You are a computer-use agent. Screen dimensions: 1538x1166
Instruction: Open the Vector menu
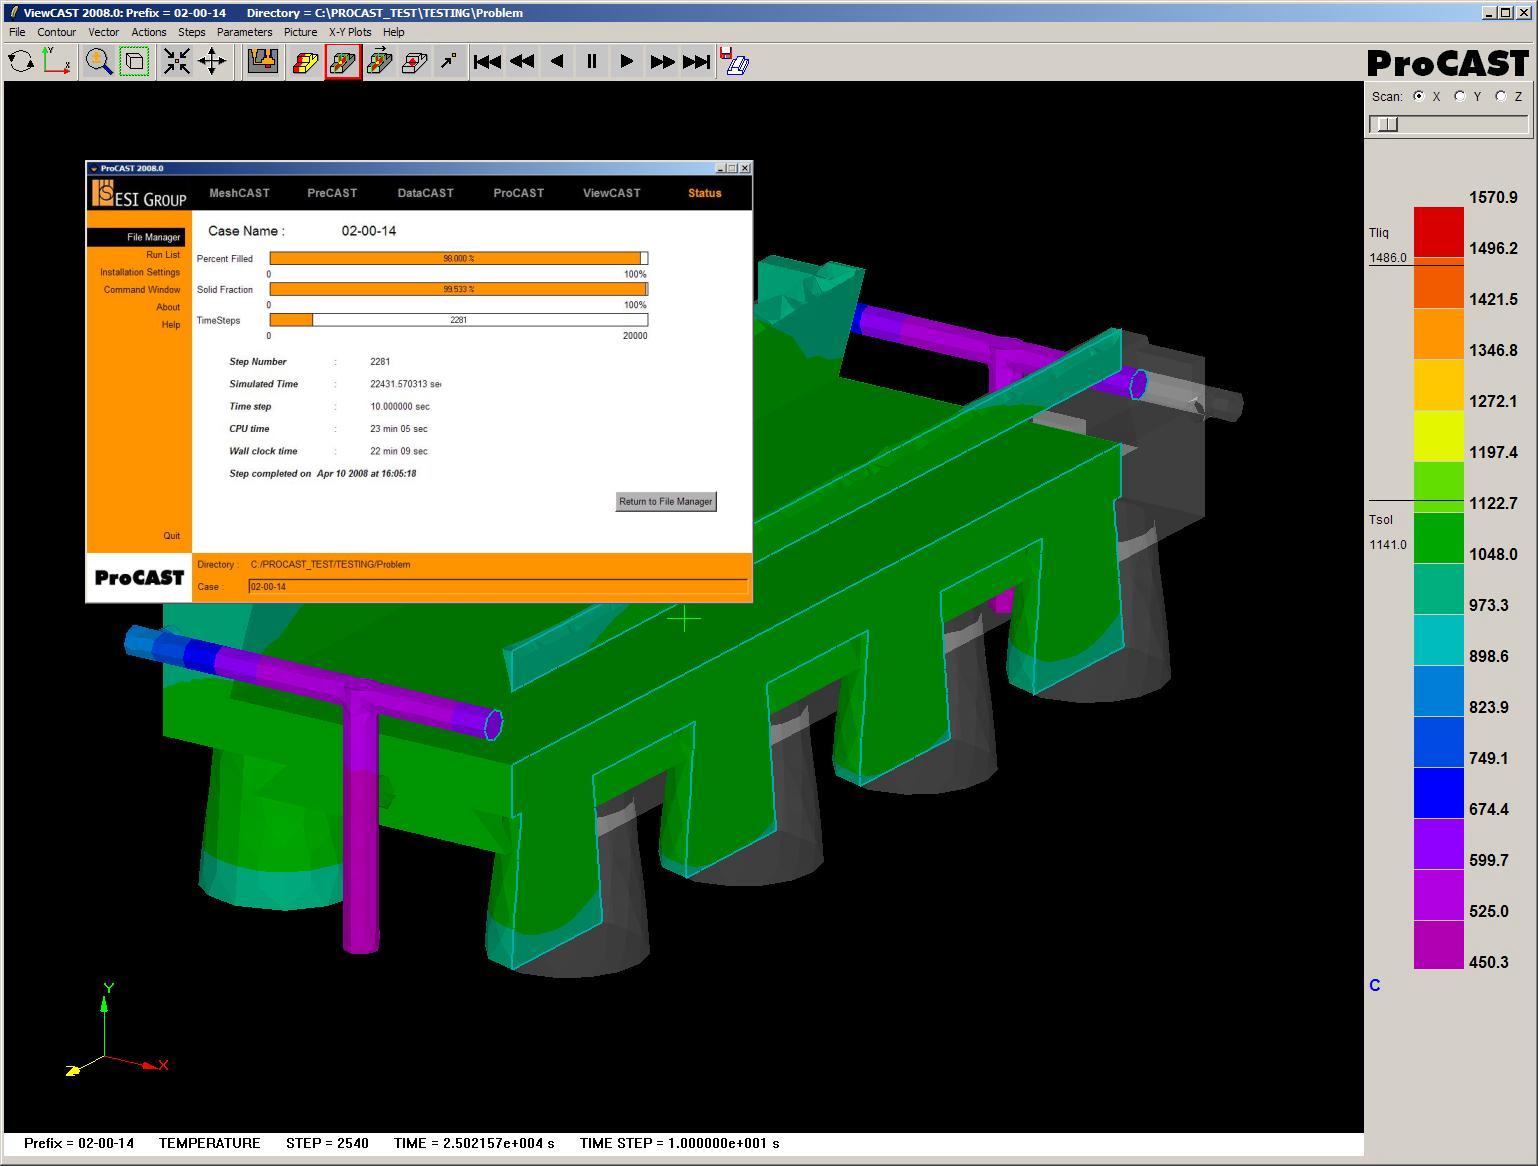[x=104, y=32]
